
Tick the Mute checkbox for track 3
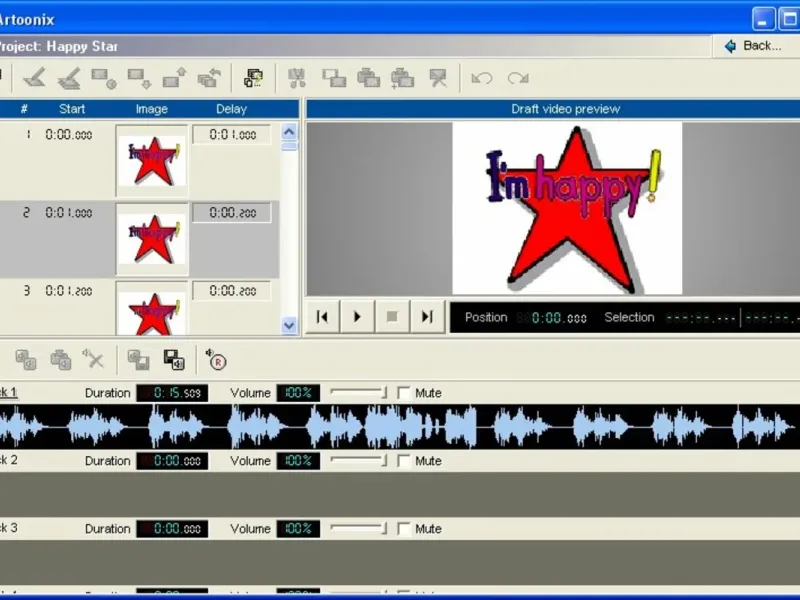click(404, 529)
